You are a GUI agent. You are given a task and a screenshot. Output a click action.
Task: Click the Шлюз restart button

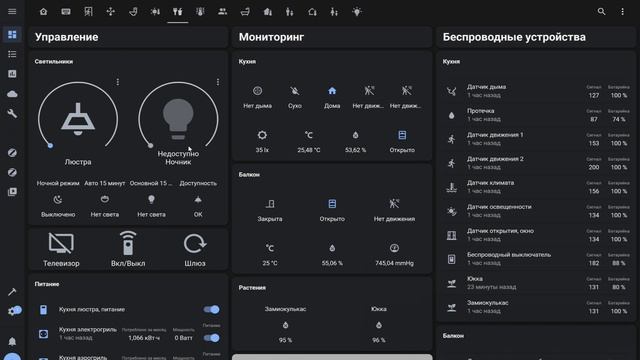pos(195,249)
